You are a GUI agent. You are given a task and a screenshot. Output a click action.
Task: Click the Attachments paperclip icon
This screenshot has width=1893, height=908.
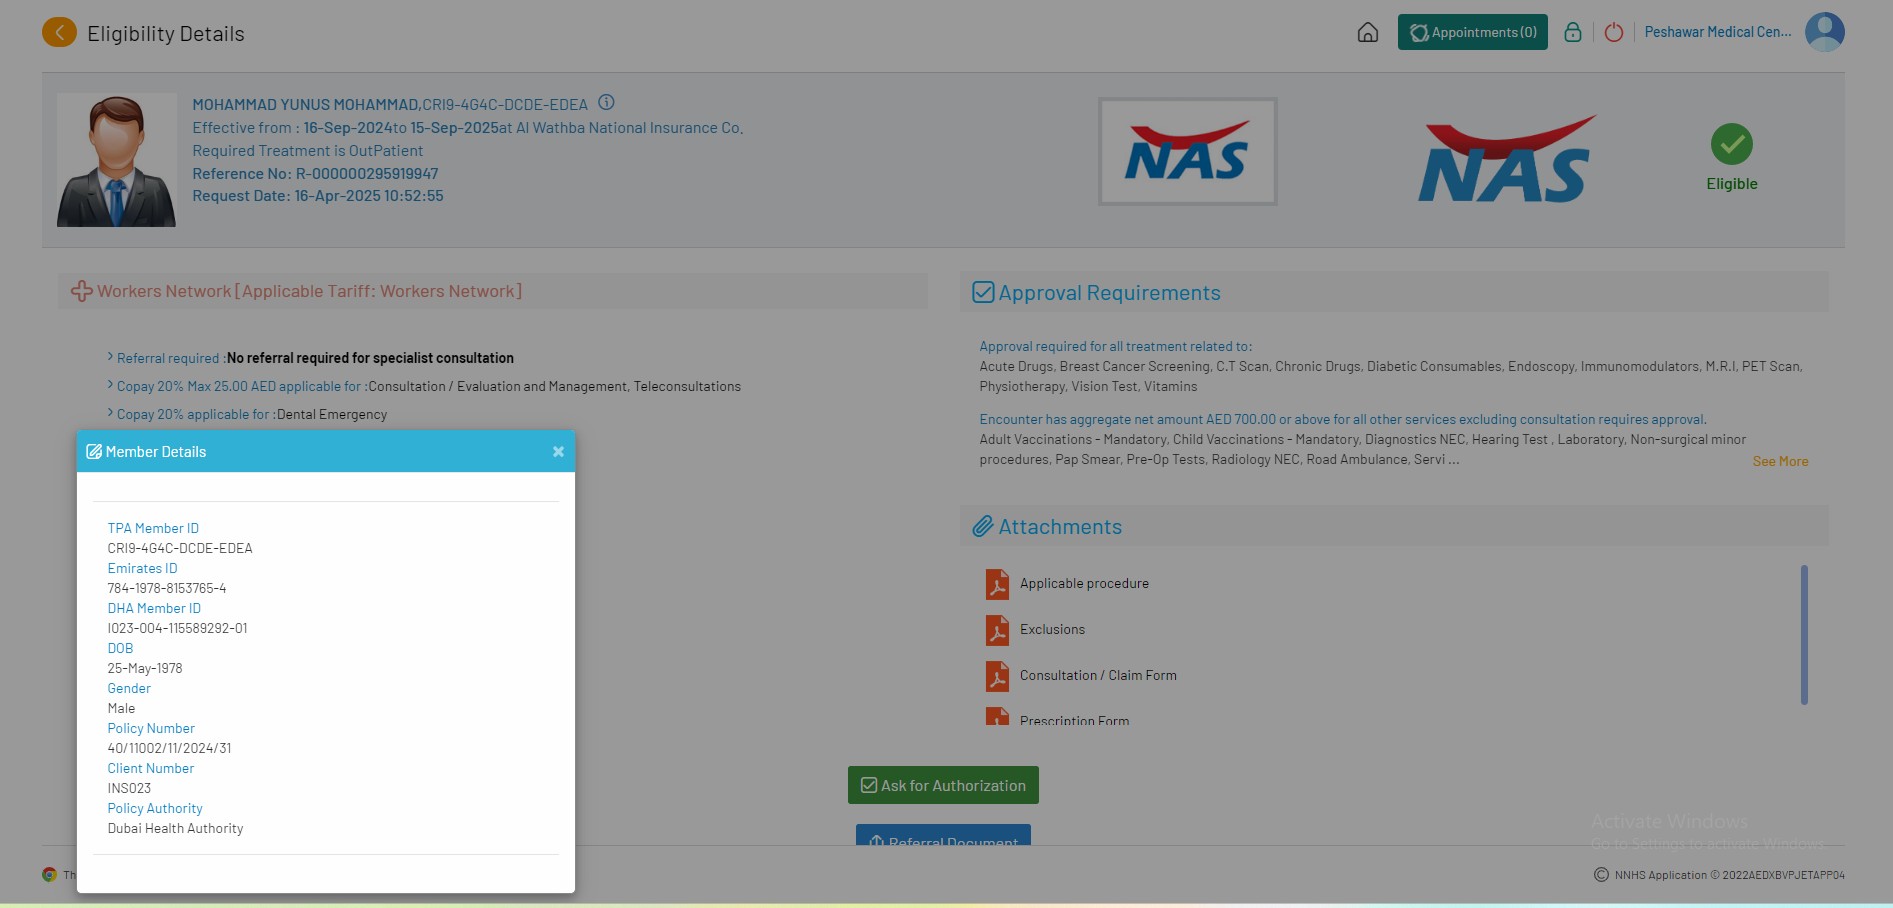pyautogui.click(x=983, y=526)
